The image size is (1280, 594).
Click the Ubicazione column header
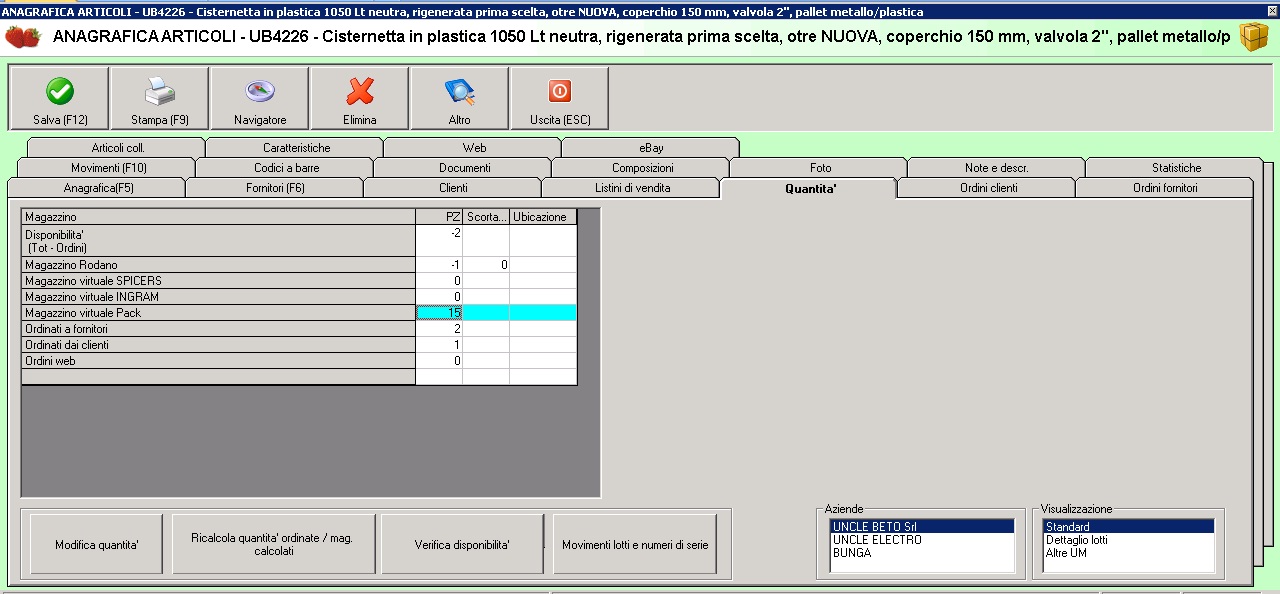[x=543, y=217]
